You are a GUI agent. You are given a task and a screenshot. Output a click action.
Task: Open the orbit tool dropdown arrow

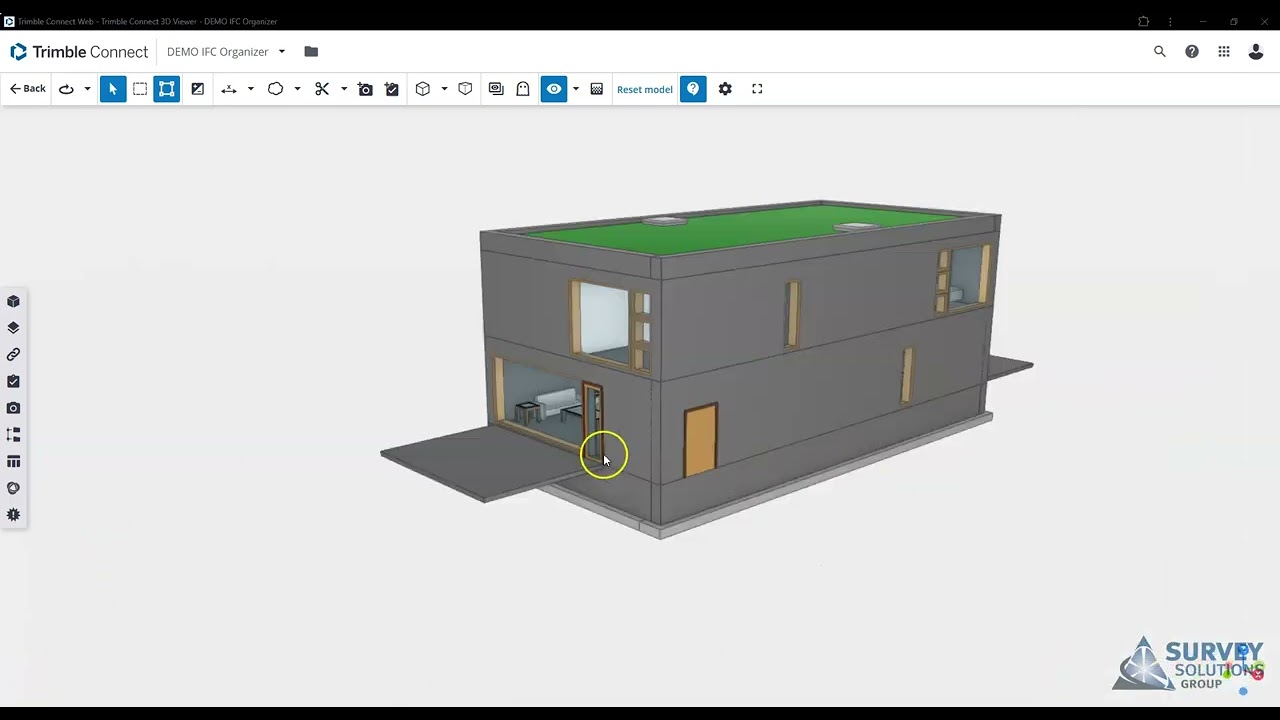pyautogui.click(x=87, y=89)
